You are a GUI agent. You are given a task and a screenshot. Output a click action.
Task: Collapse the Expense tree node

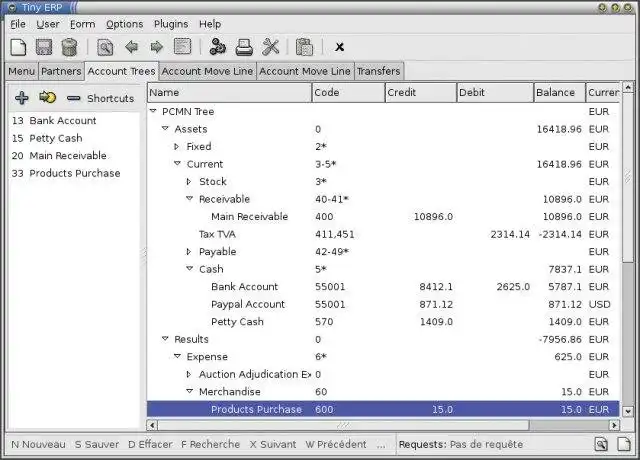(x=178, y=356)
